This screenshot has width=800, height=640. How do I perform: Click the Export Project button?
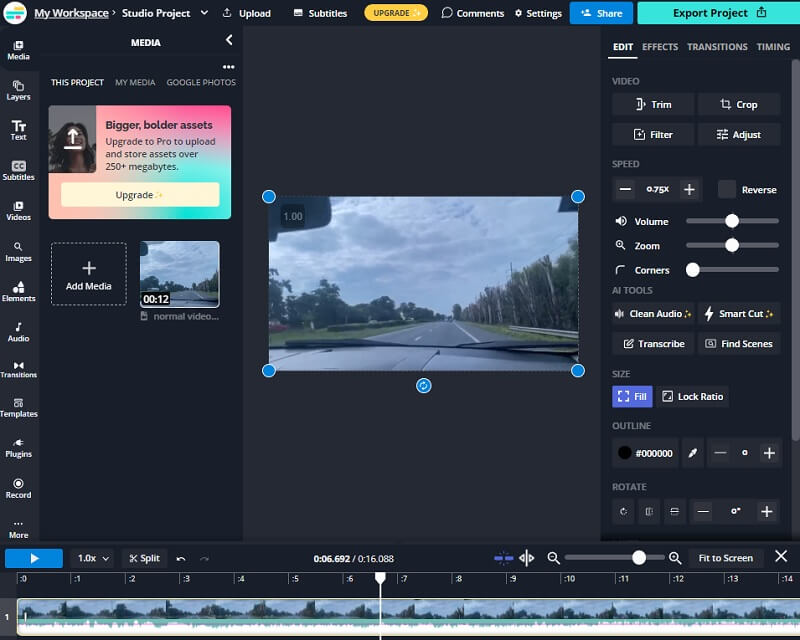[x=718, y=13]
